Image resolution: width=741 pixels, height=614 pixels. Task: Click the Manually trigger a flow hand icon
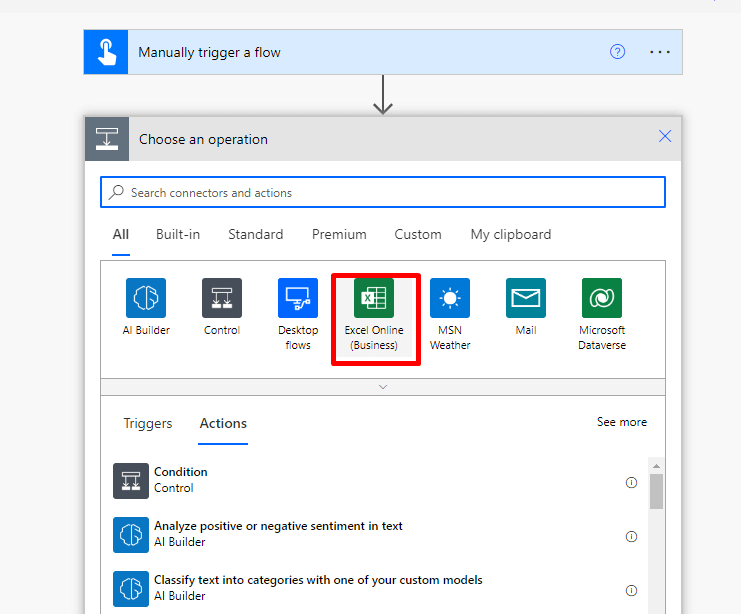(106, 52)
